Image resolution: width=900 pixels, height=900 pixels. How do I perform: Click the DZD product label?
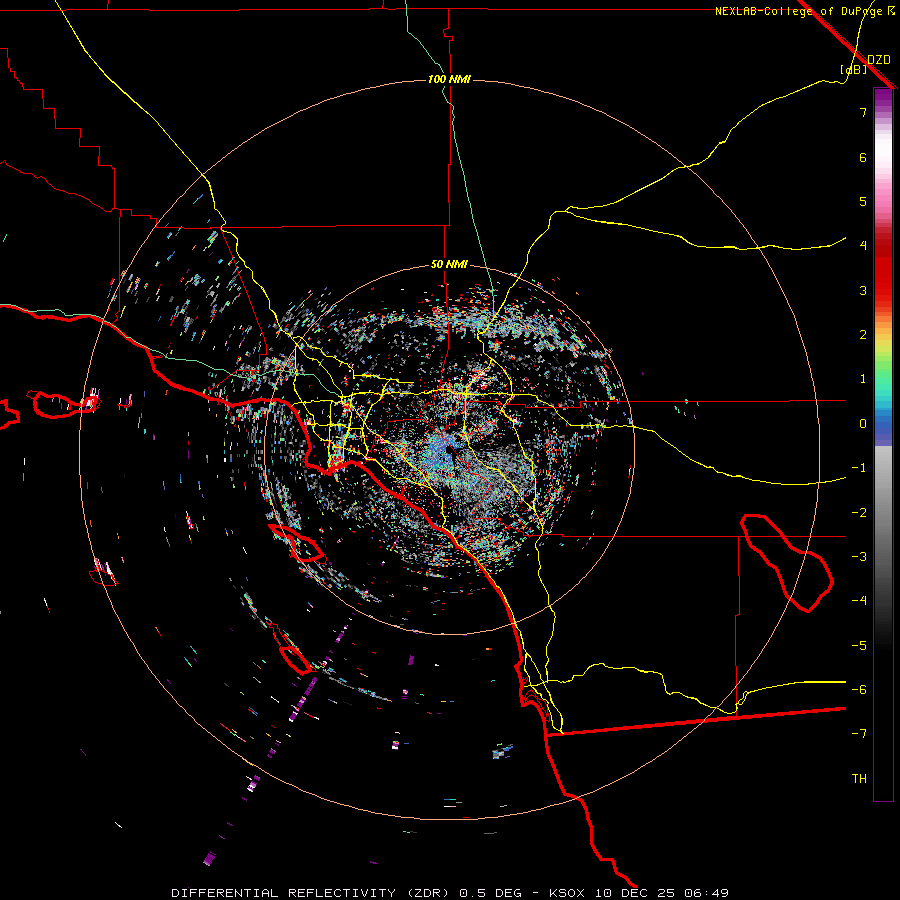click(x=879, y=59)
